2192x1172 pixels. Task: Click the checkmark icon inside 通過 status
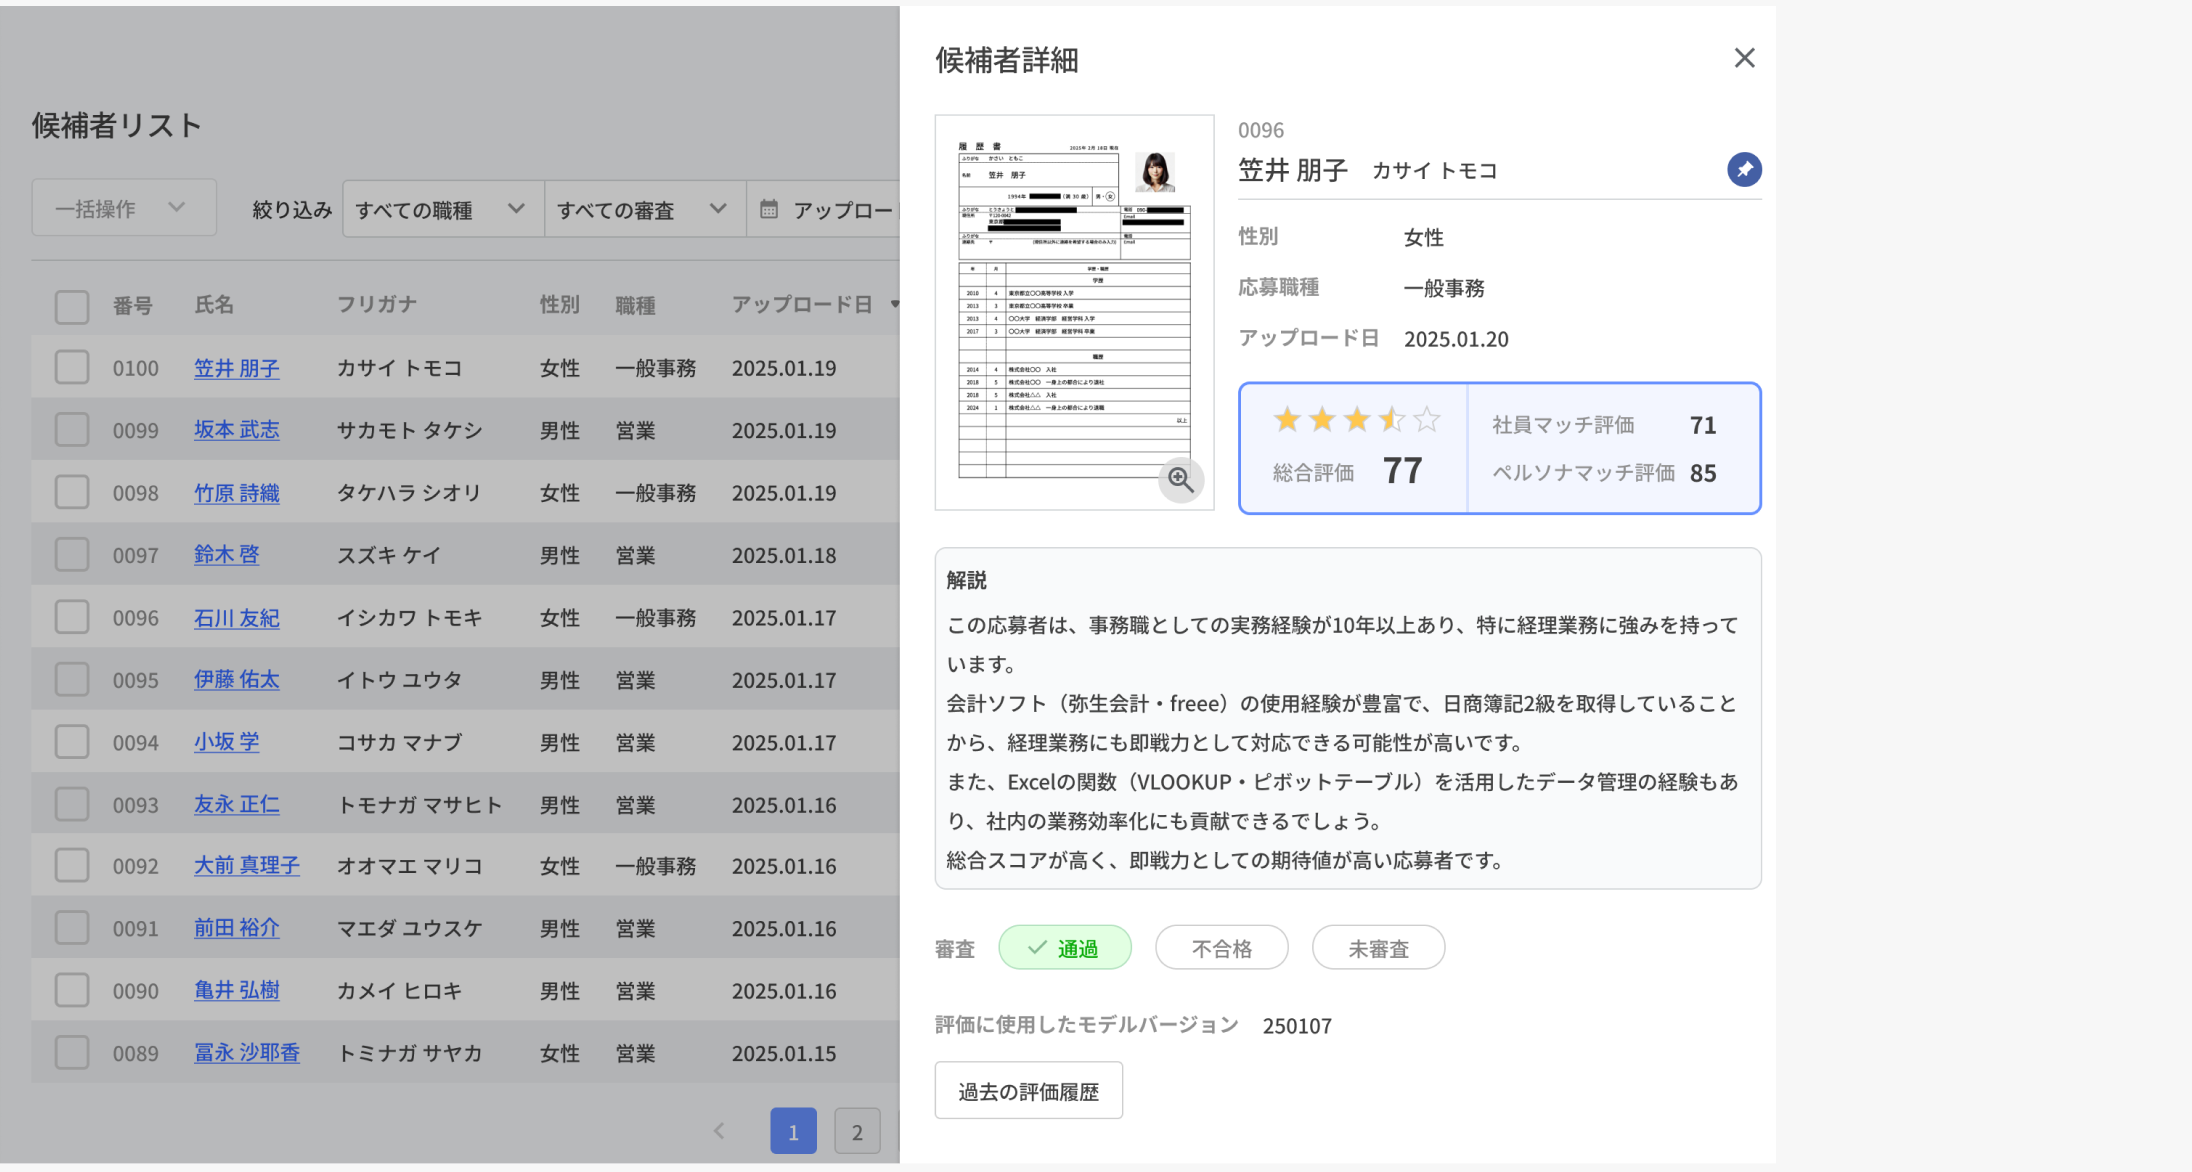click(1037, 947)
